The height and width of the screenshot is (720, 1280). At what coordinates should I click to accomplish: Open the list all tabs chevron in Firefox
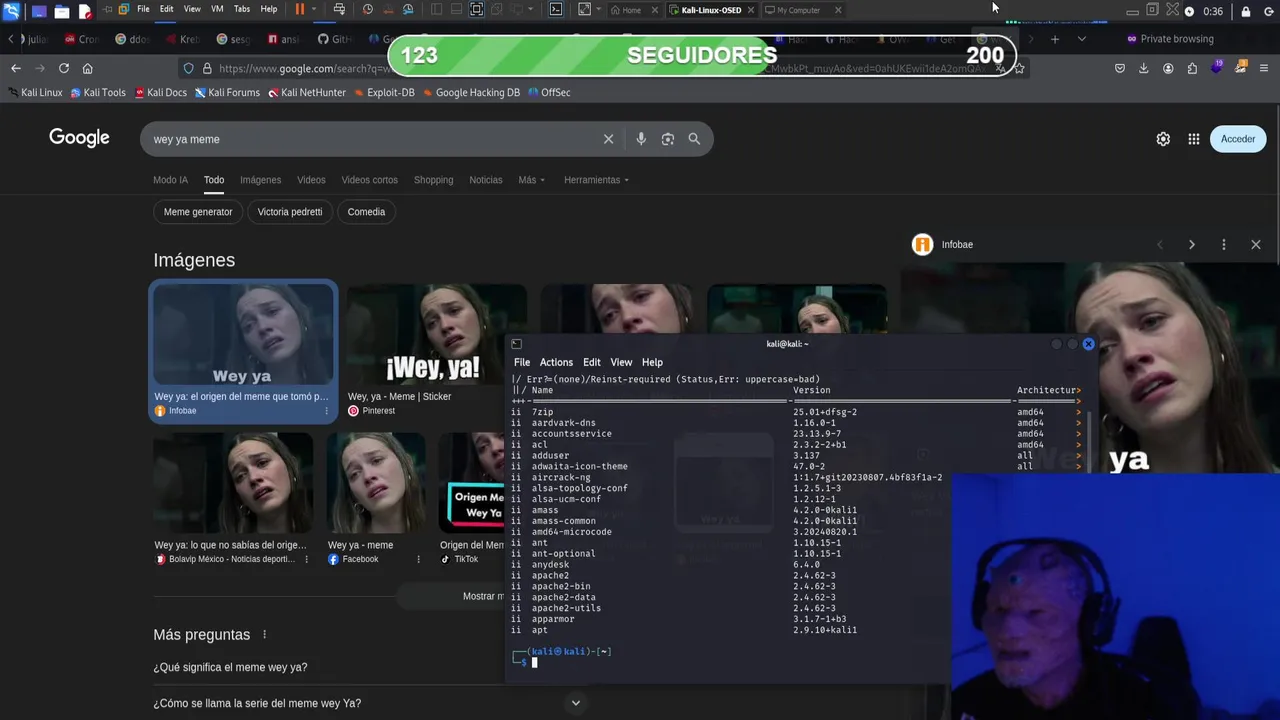point(1081,39)
